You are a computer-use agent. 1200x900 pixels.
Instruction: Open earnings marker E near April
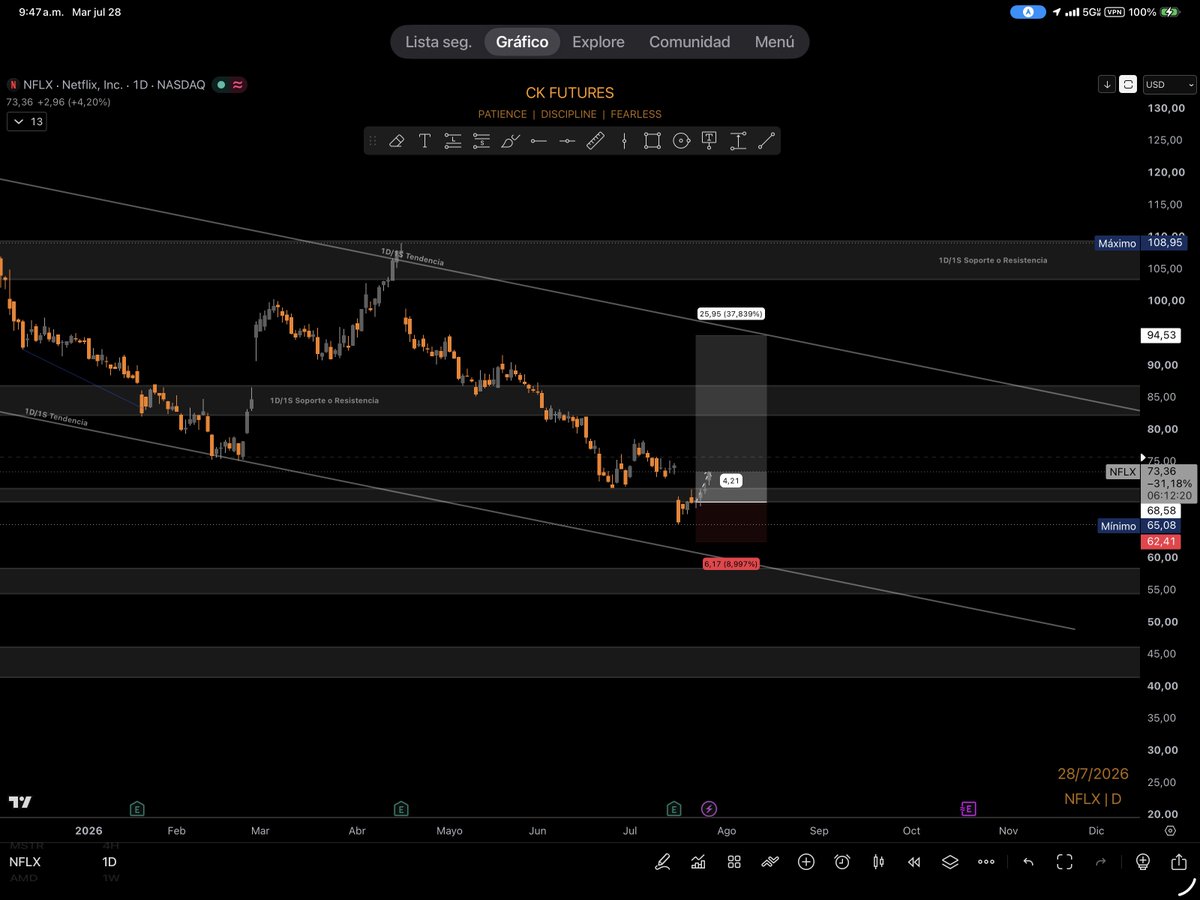pyautogui.click(x=401, y=808)
